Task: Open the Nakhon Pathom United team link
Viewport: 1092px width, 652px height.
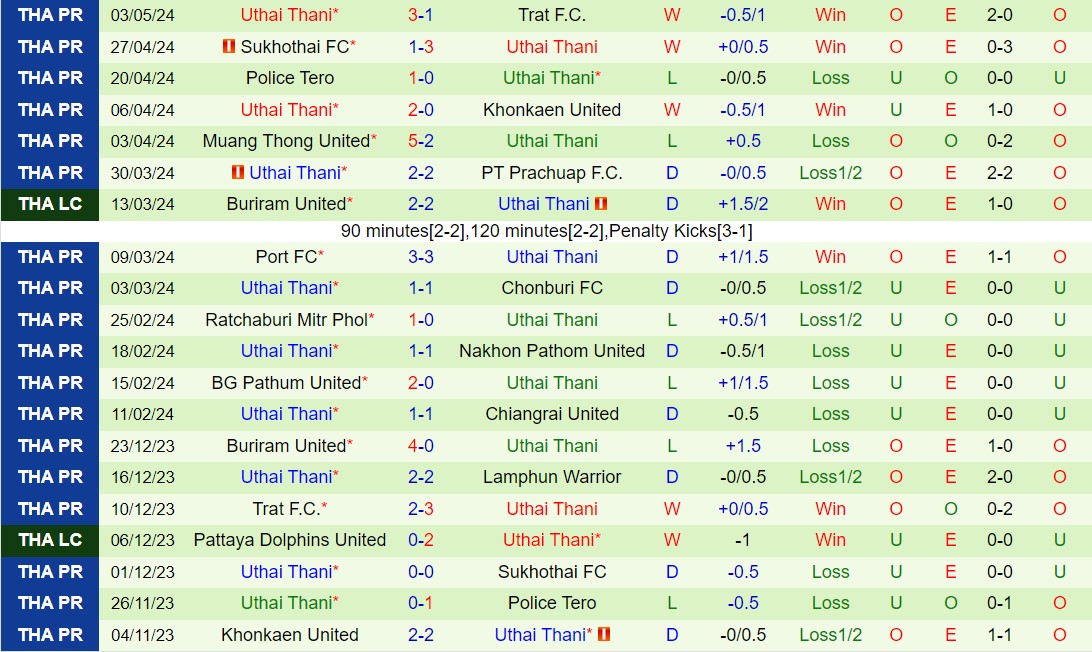Action: pos(552,351)
